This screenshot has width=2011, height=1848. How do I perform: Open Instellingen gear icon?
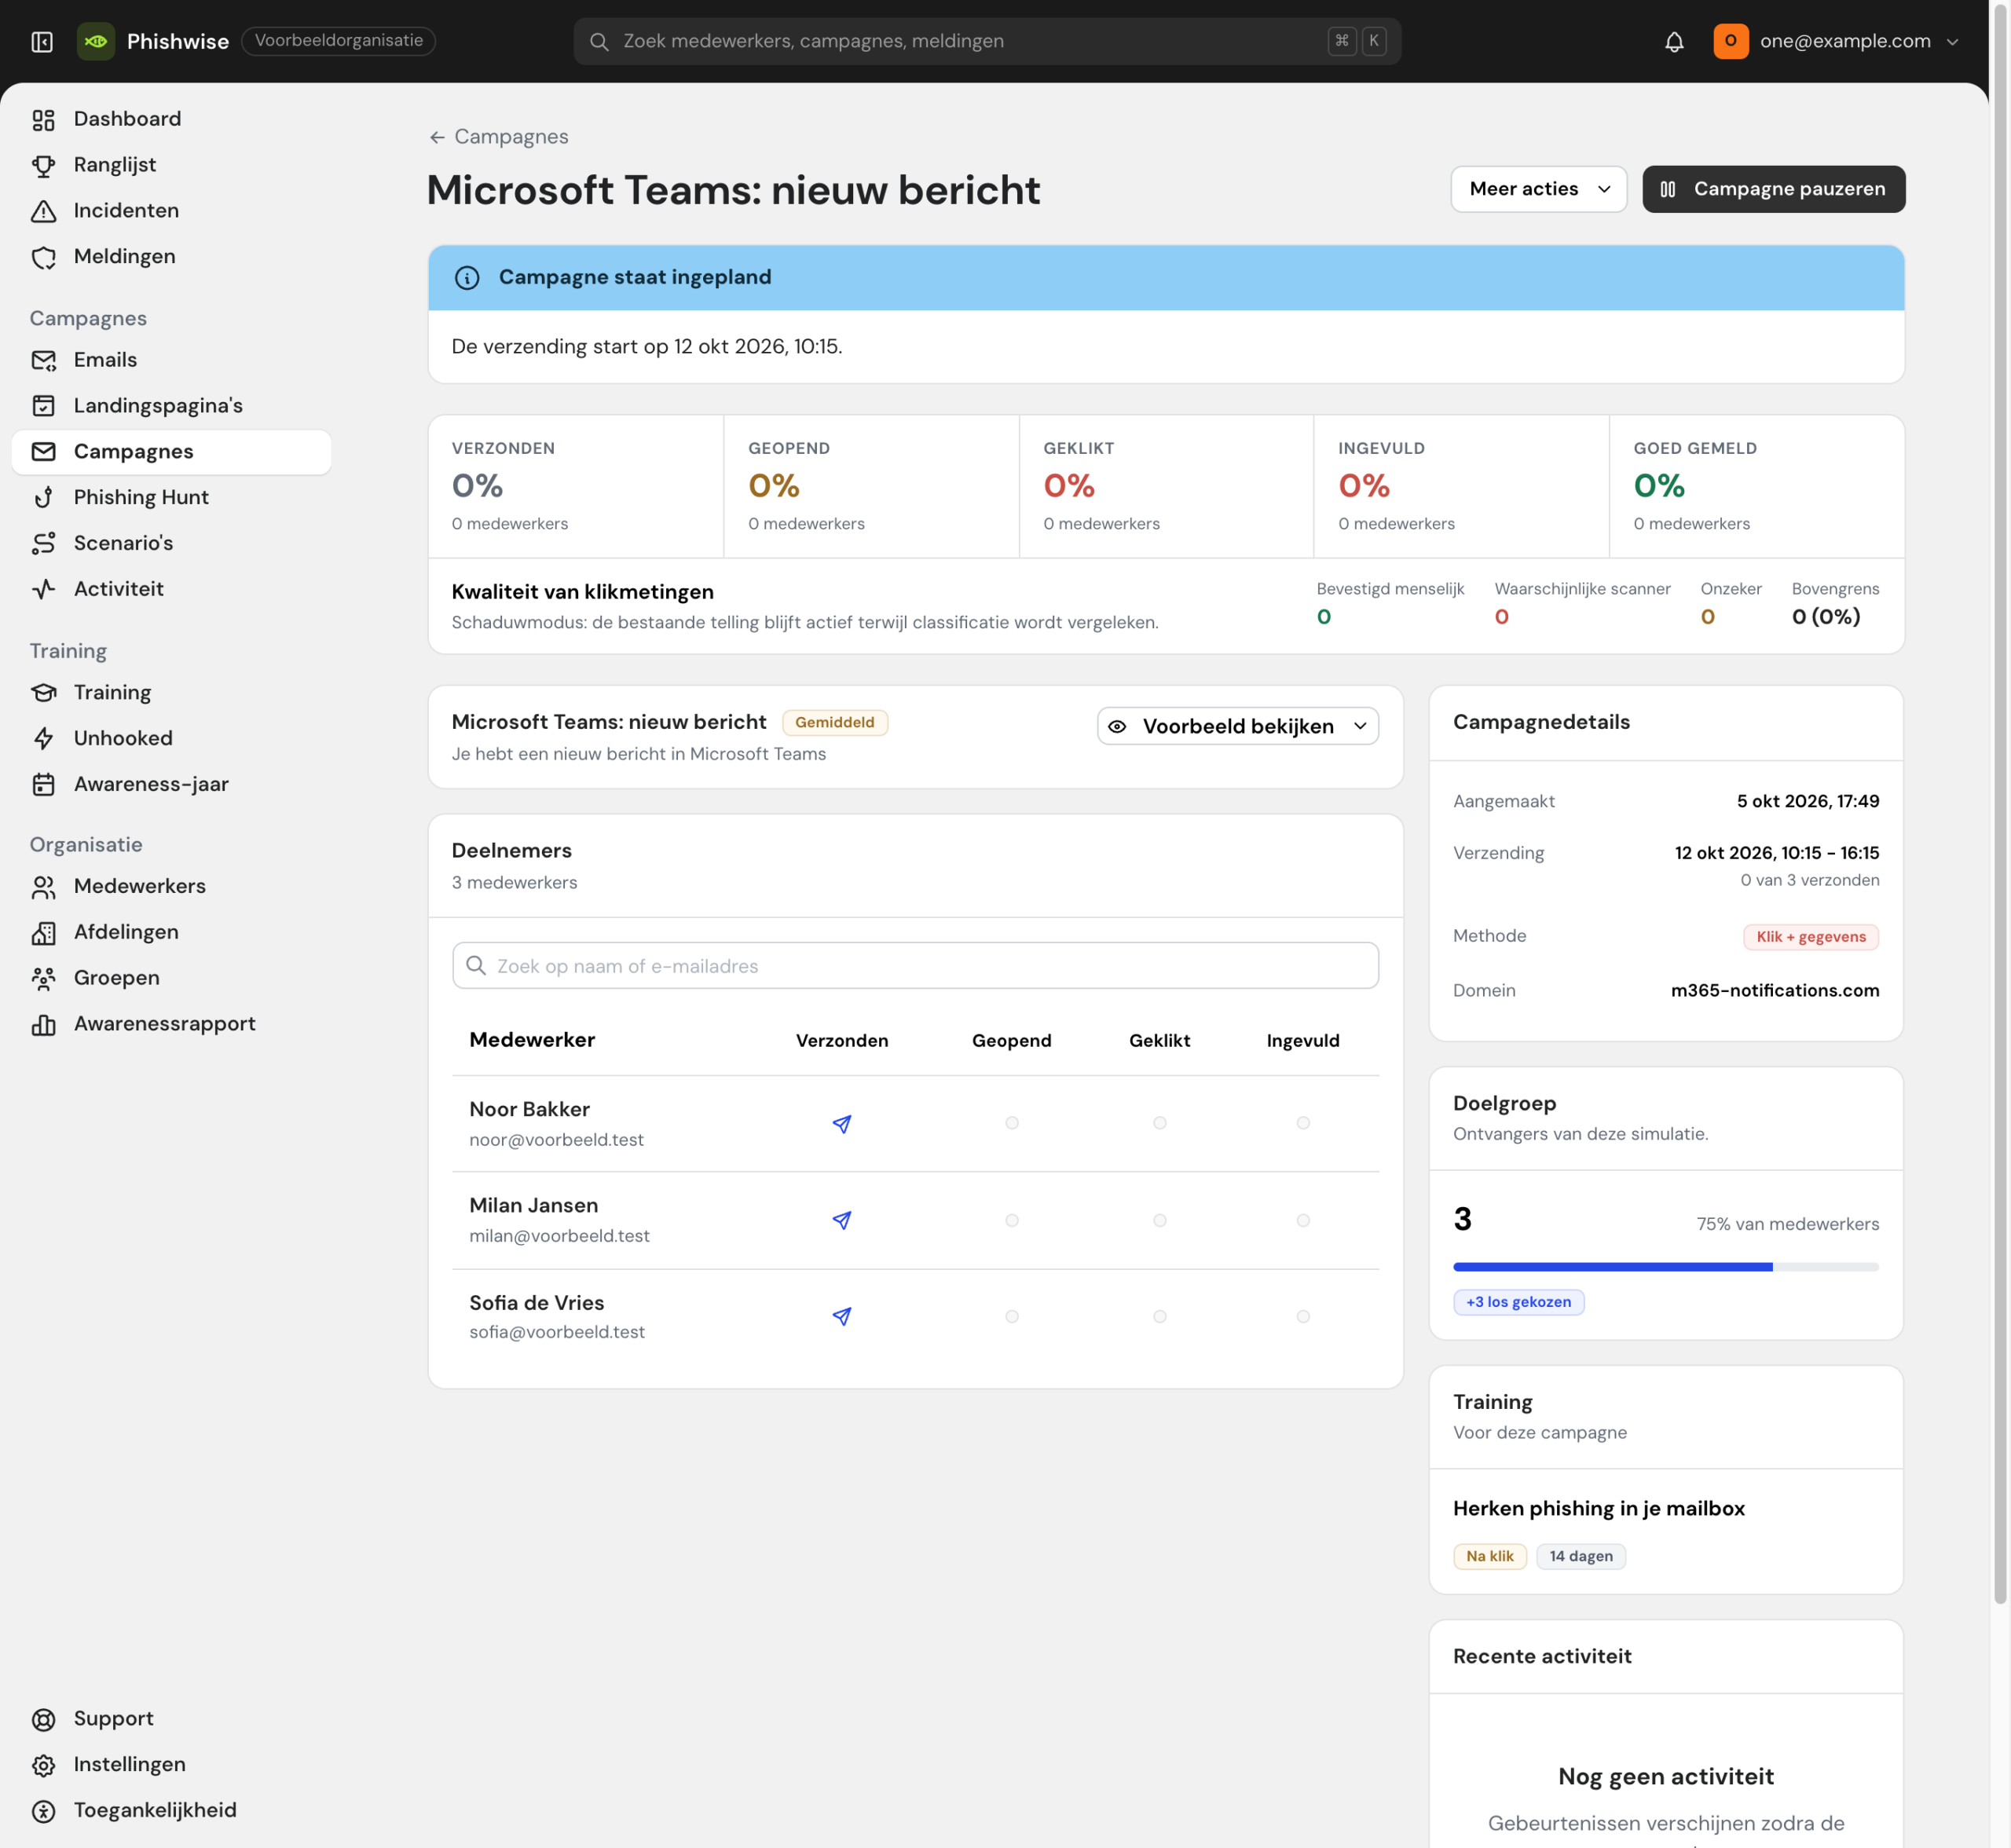43,1765
